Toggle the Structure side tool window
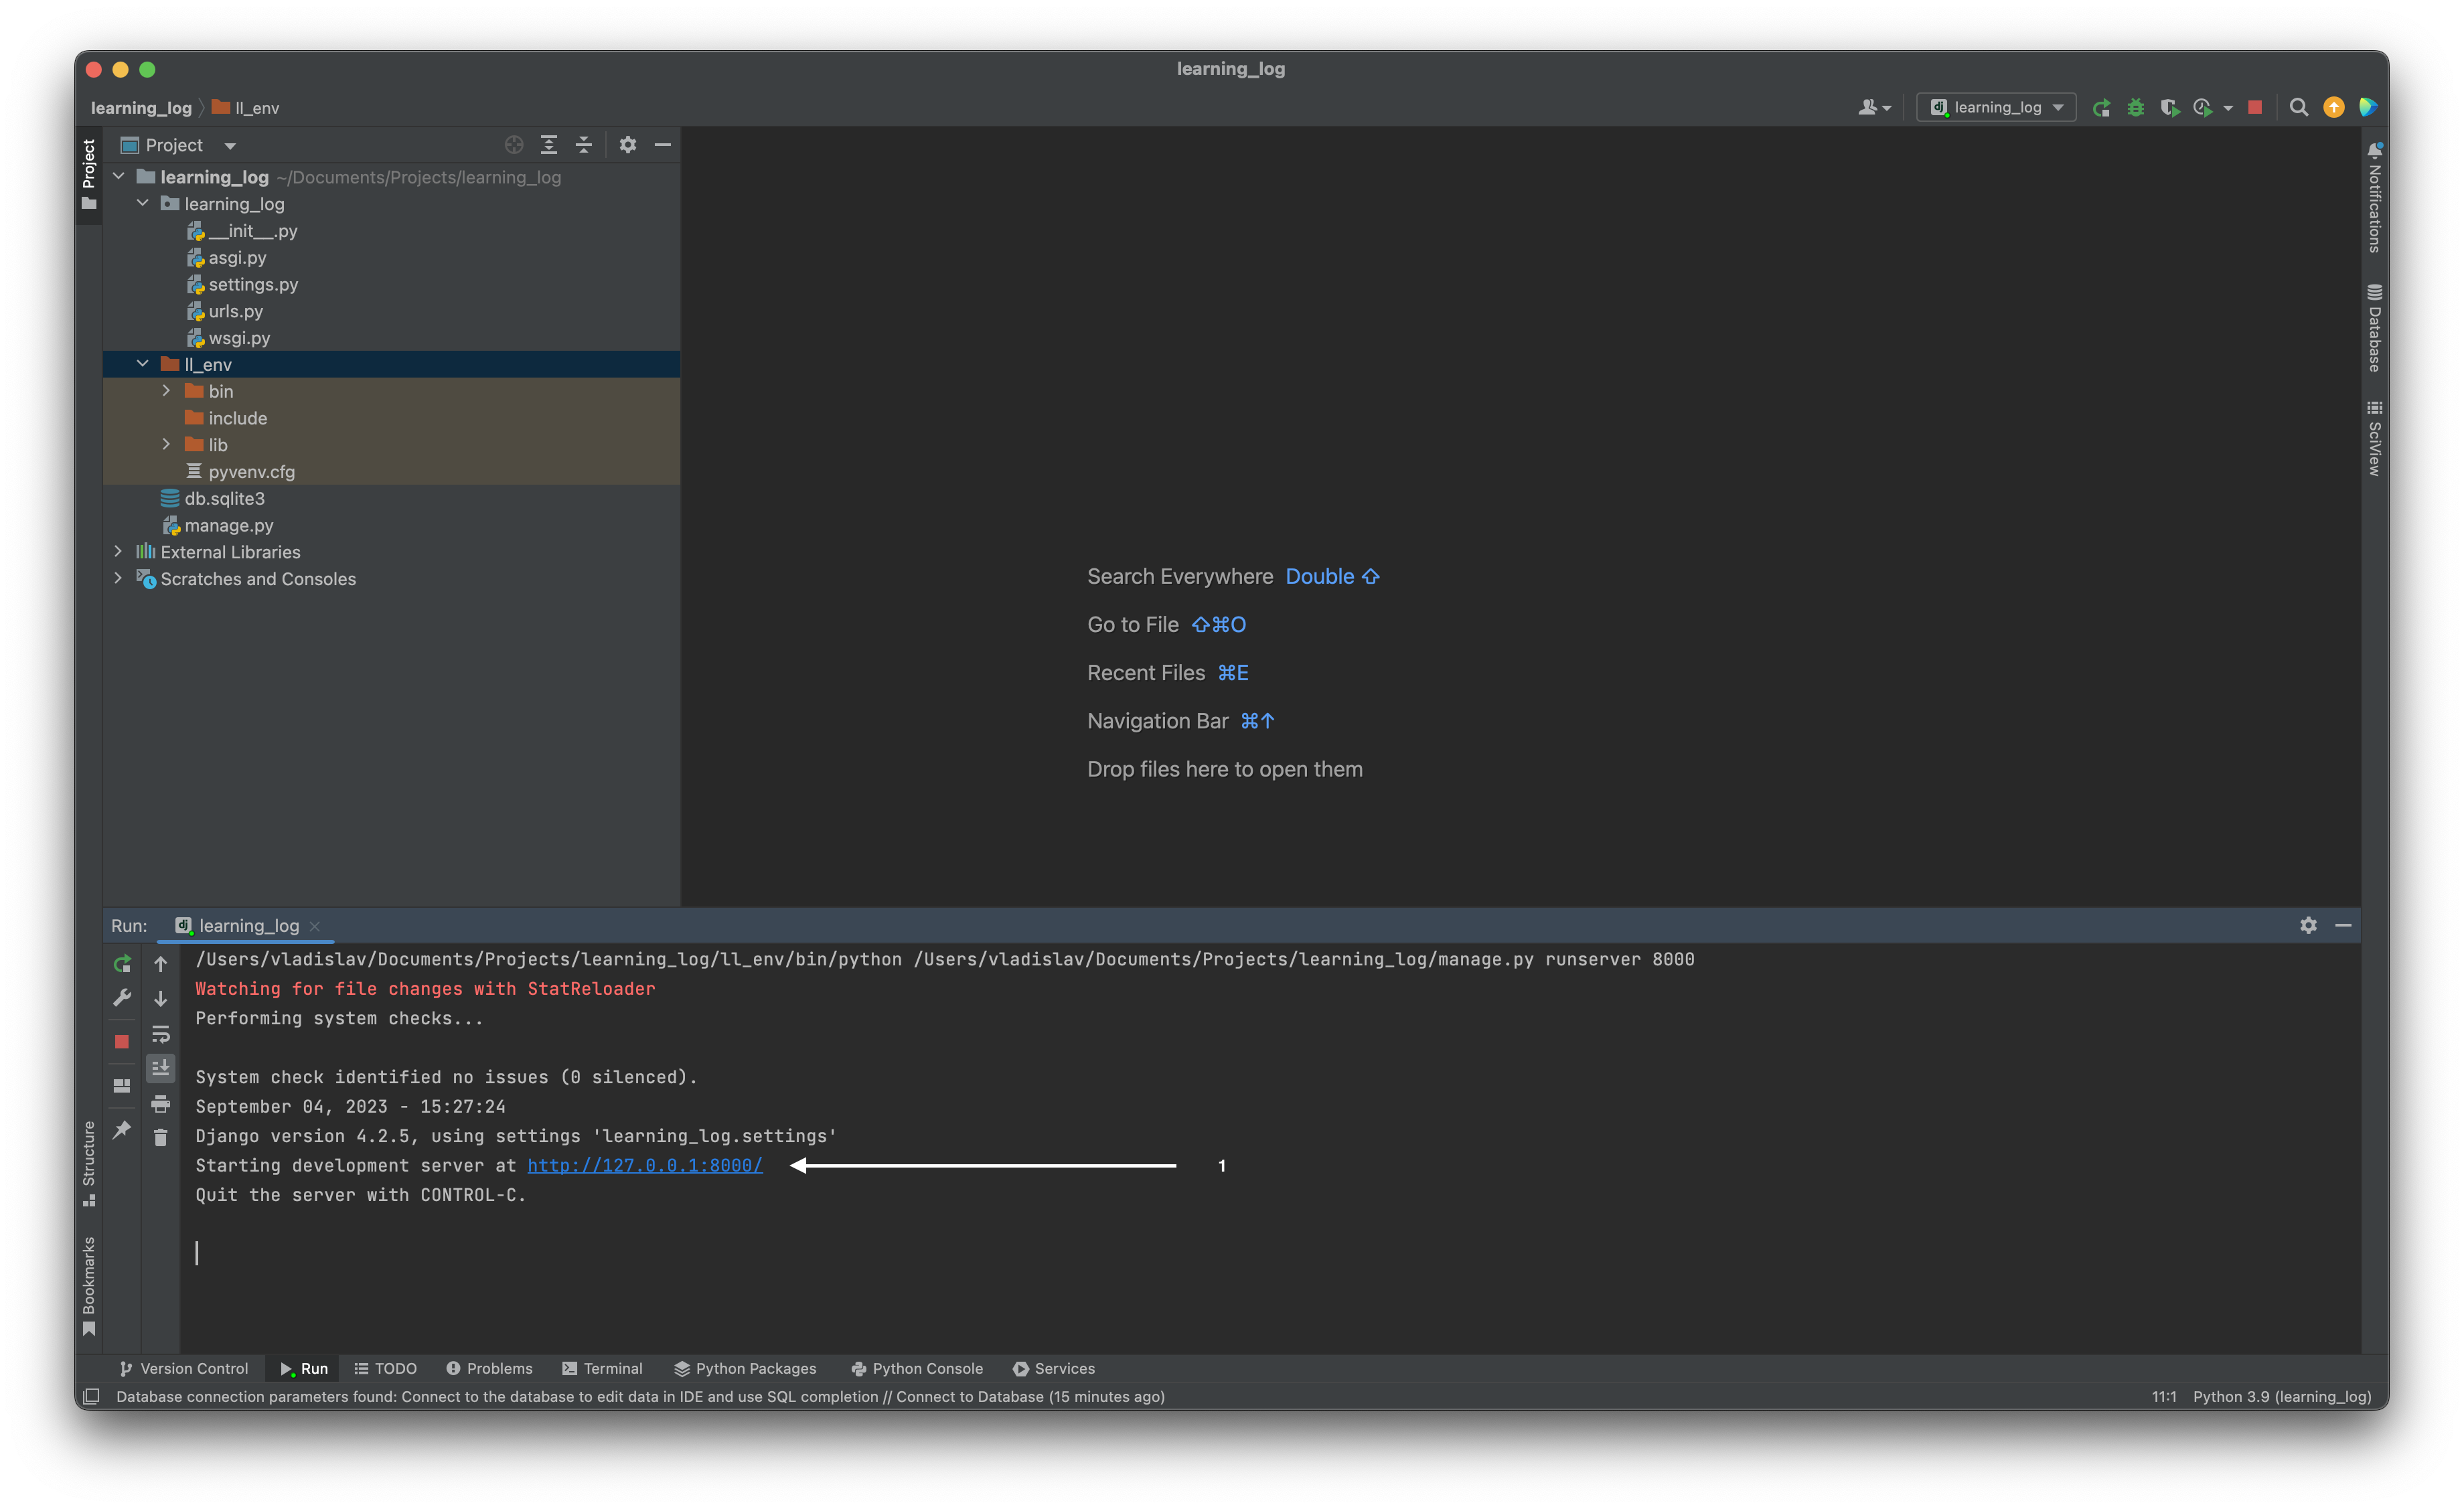This screenshot has height=1509, width=2464. tap(89, 1163)
